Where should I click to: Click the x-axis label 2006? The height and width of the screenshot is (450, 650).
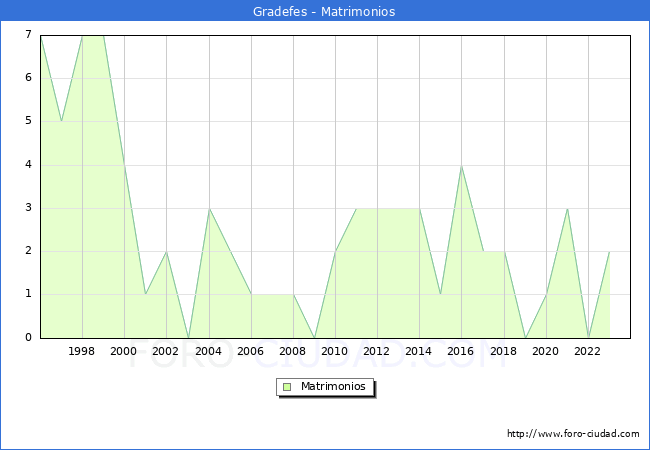pyautogui.click(x=250, y=351)
